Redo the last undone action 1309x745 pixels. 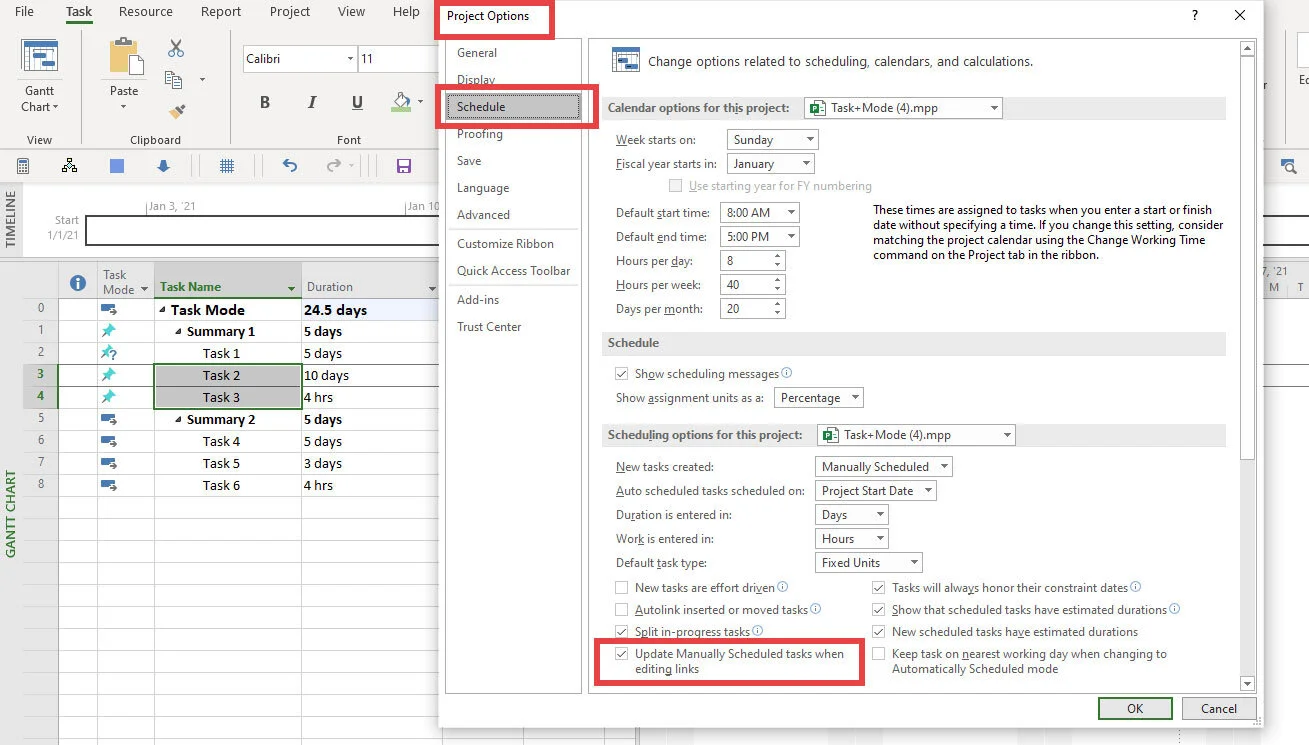pyautogui.click(x=336, y=166)
